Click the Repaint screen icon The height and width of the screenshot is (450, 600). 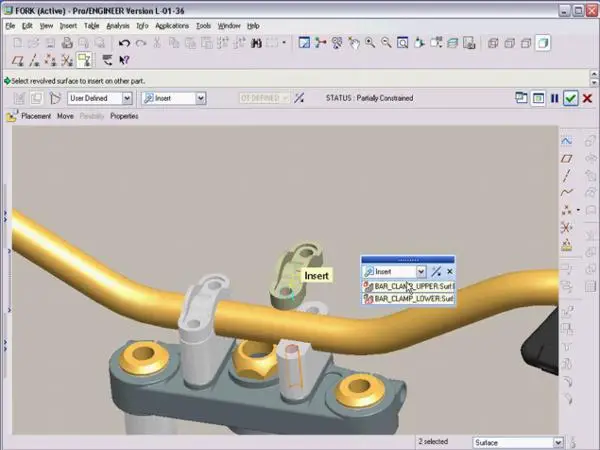(x=304, y=42)
